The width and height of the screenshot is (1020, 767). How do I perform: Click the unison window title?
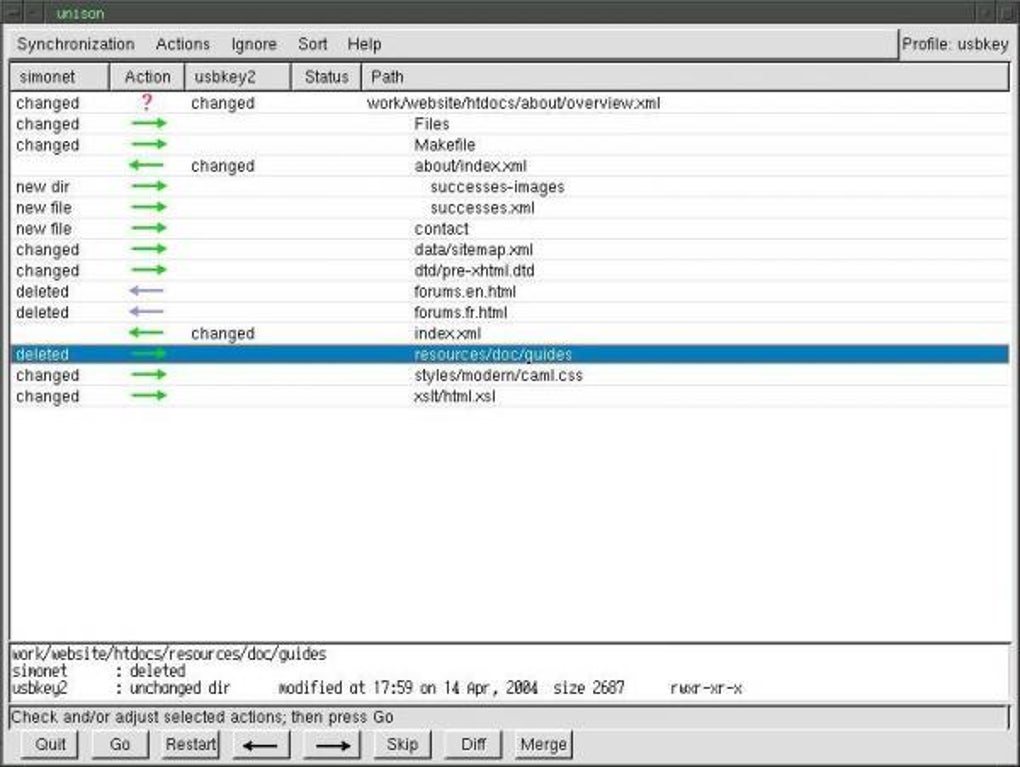click(x=79, y=13)
